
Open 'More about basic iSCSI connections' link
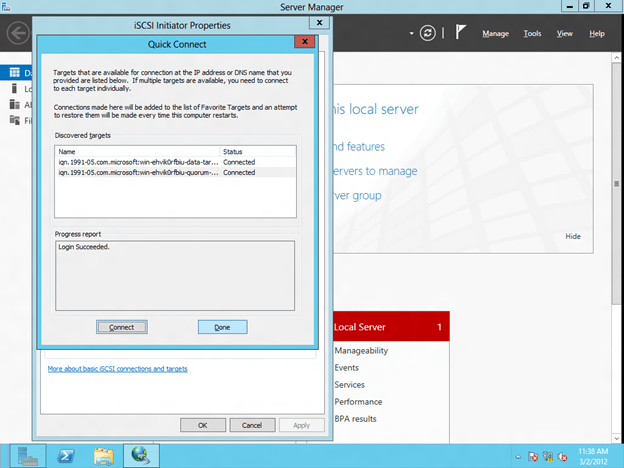click(x=117, y=369)
